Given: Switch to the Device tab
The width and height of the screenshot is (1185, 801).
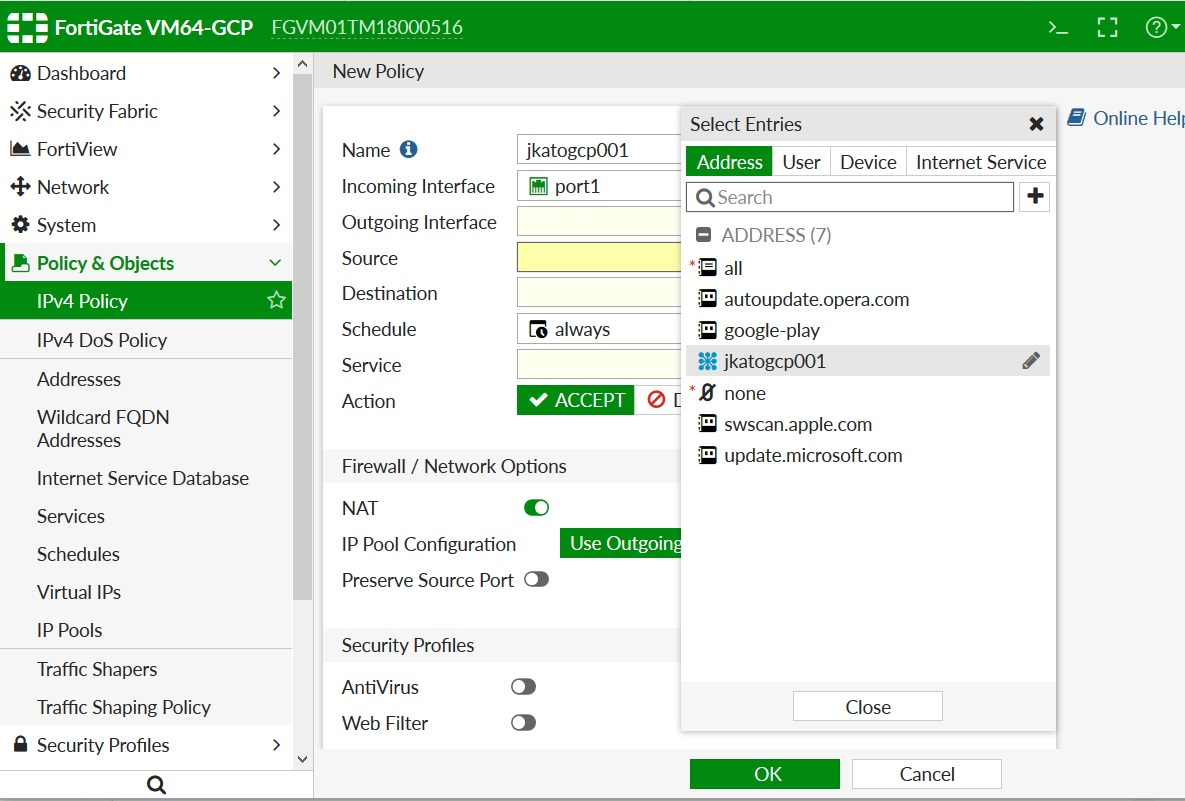Looking at the screenshot, I should tap(868, 162).
